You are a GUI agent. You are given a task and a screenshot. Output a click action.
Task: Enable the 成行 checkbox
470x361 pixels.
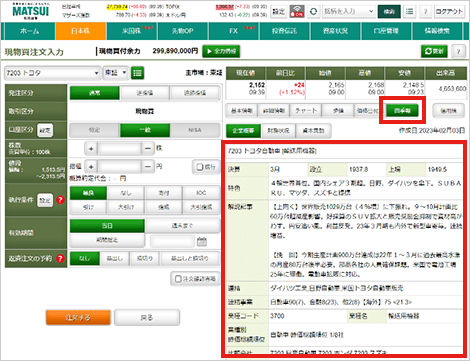tap(206, 167)
